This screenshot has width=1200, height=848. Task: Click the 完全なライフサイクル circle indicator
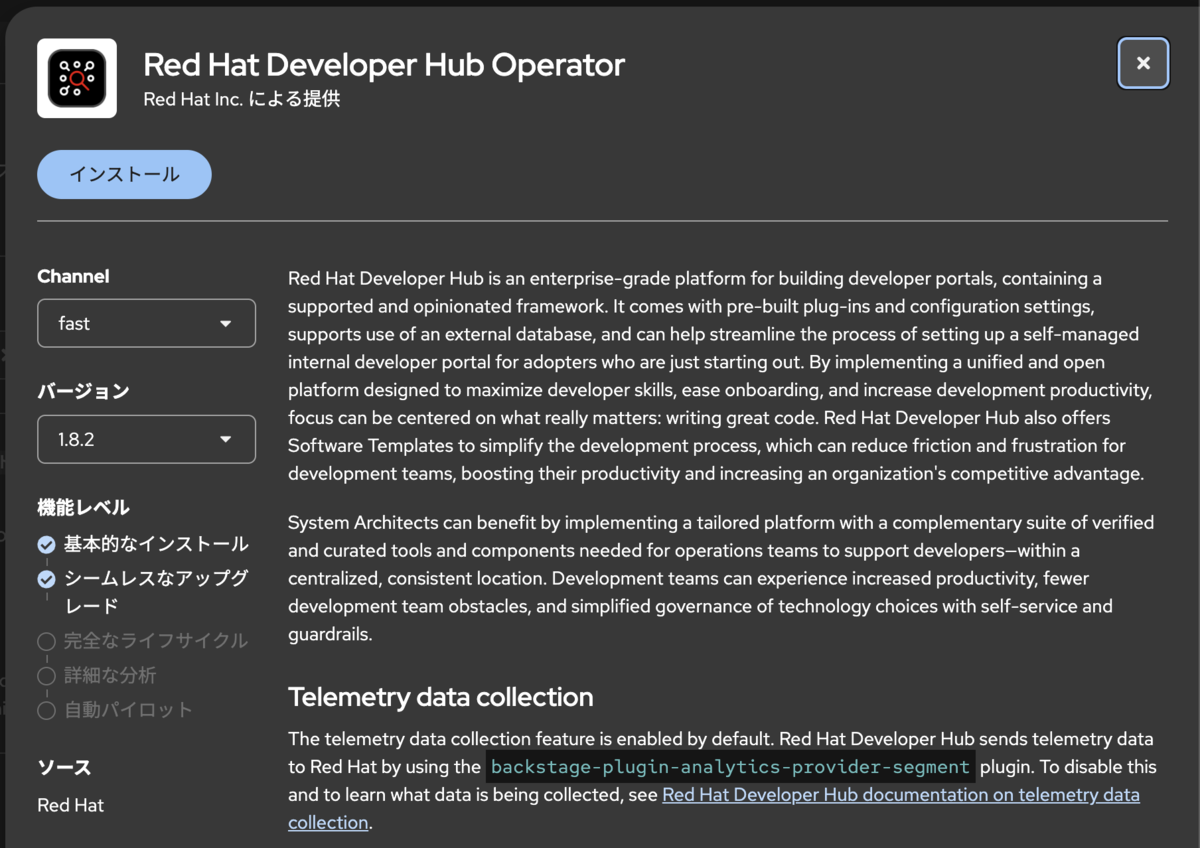point(46,641)
